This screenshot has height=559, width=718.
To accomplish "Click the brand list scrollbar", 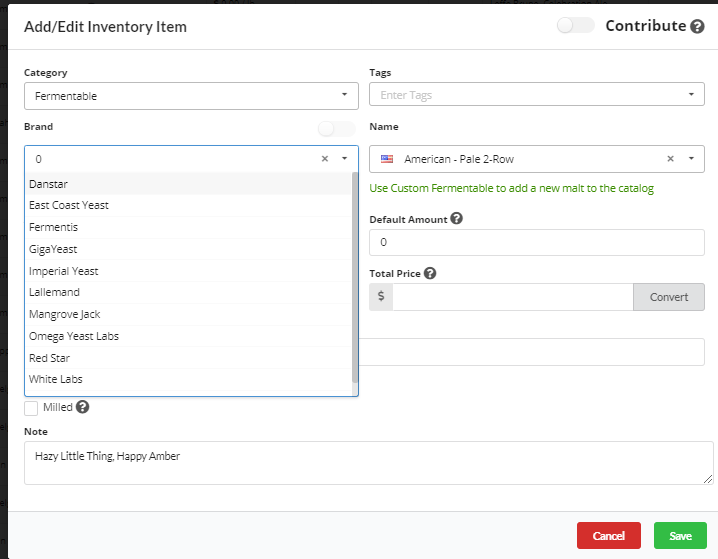I will coord(354,277).
